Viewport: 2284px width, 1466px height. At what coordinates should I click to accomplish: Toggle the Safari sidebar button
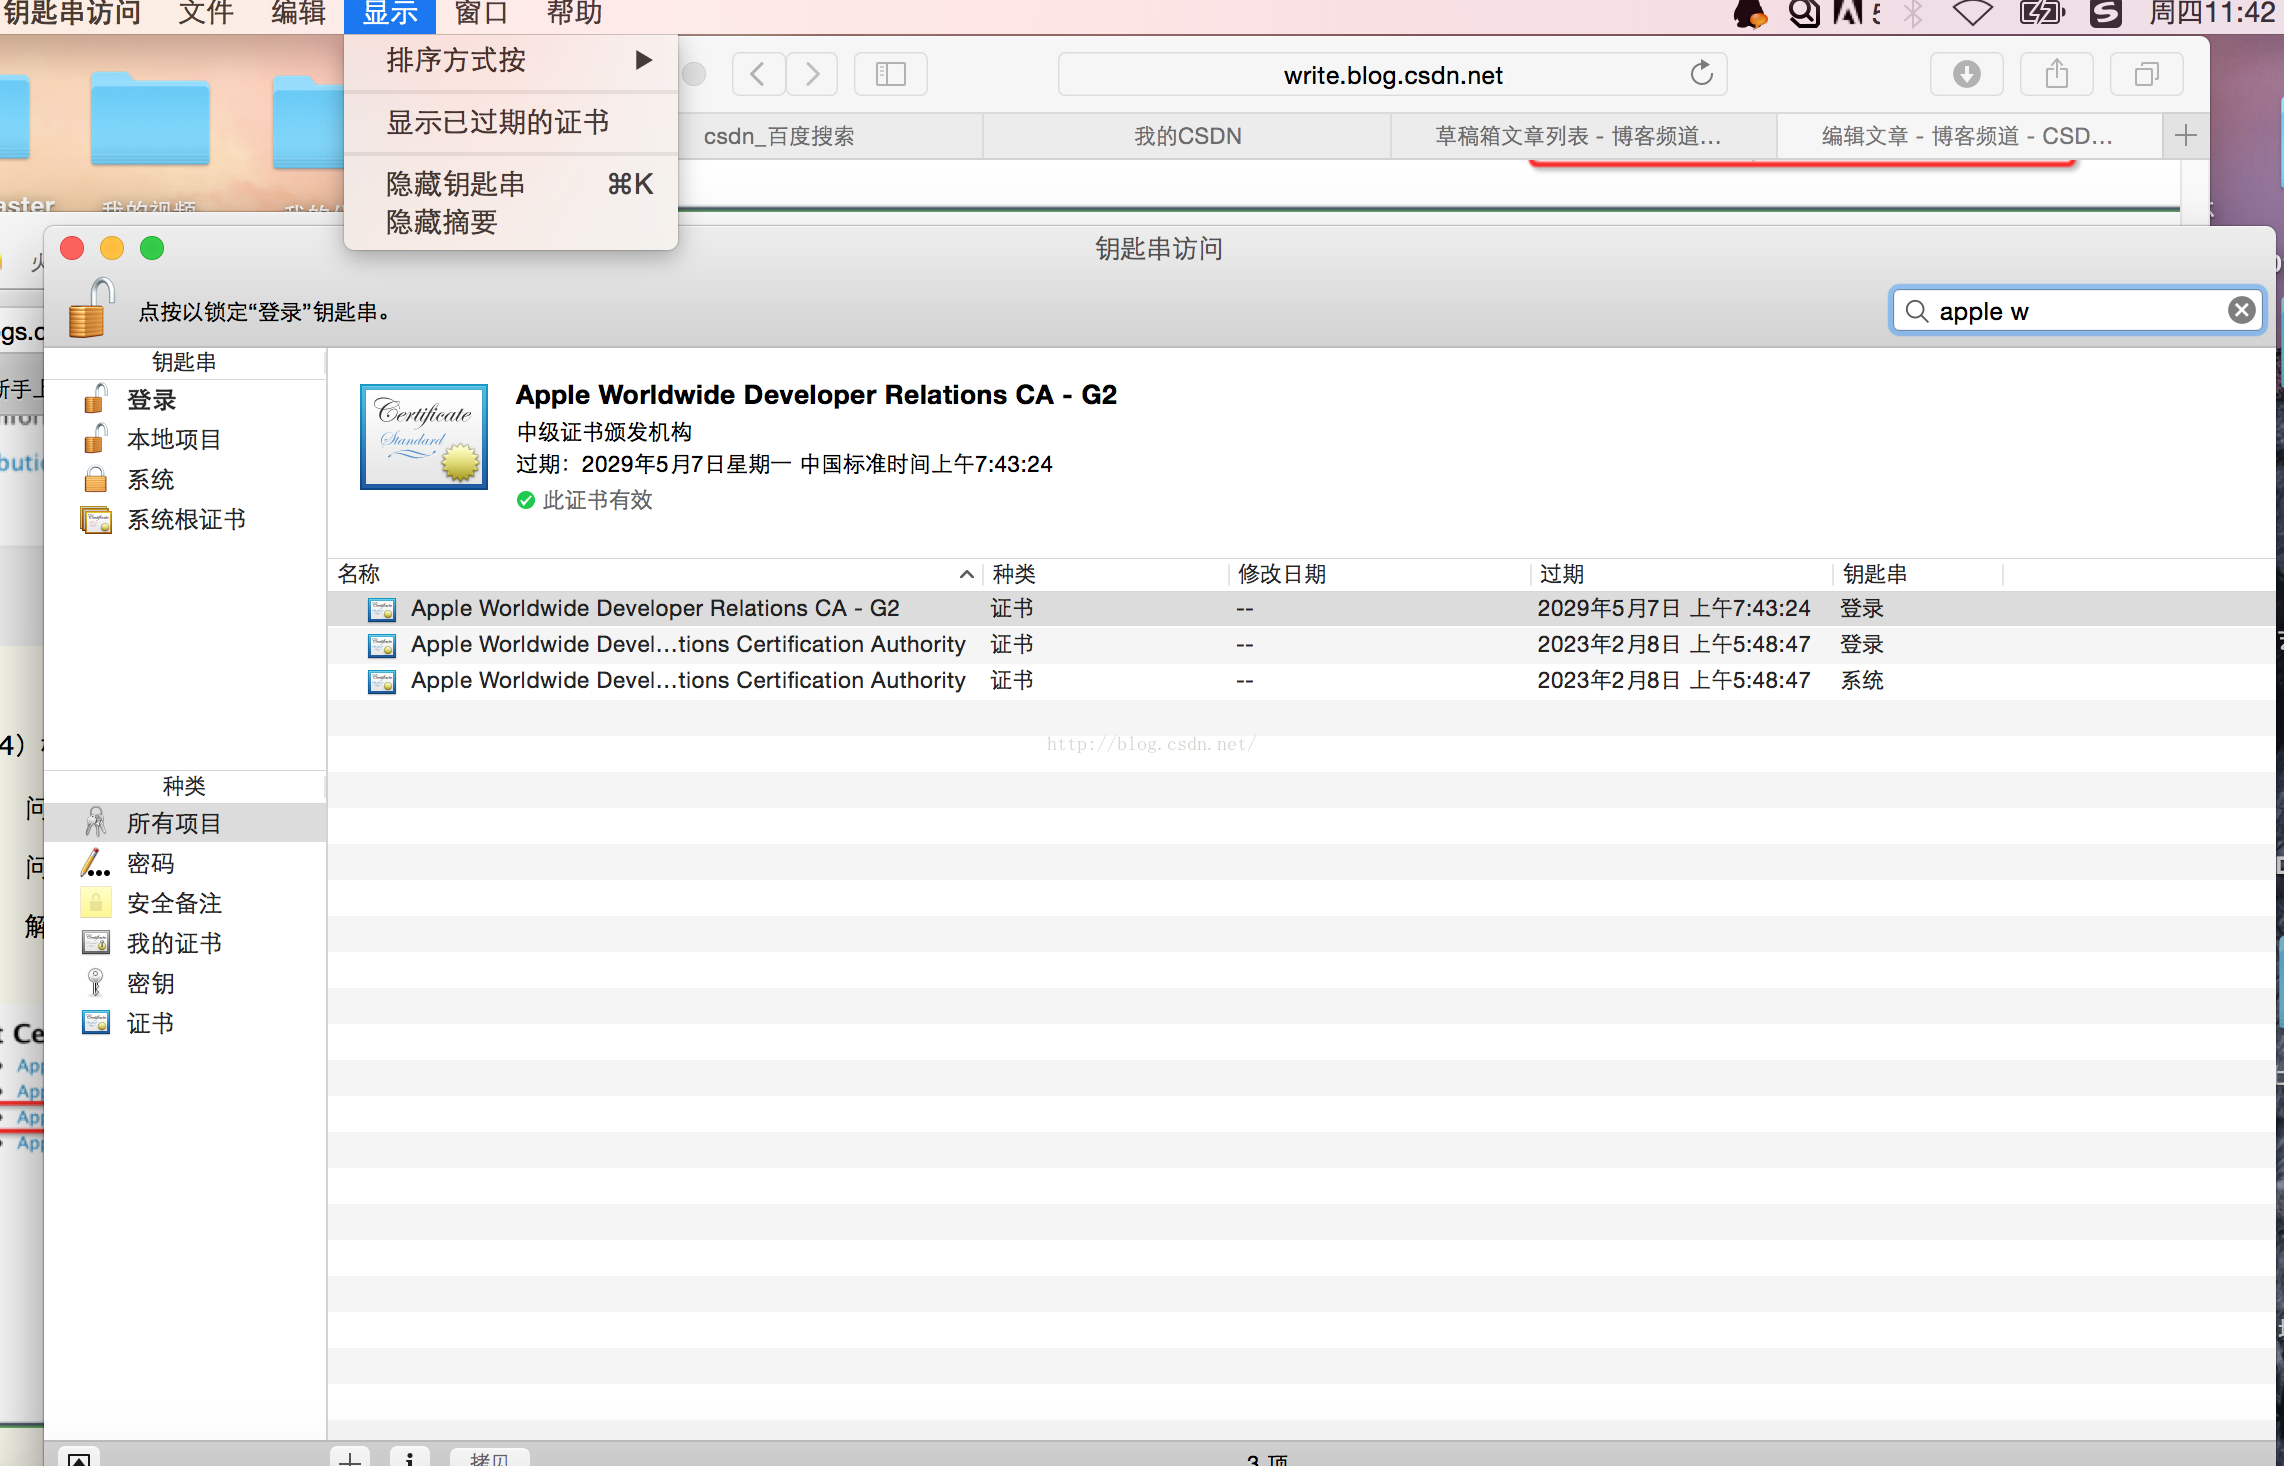[x=891, y=74]
